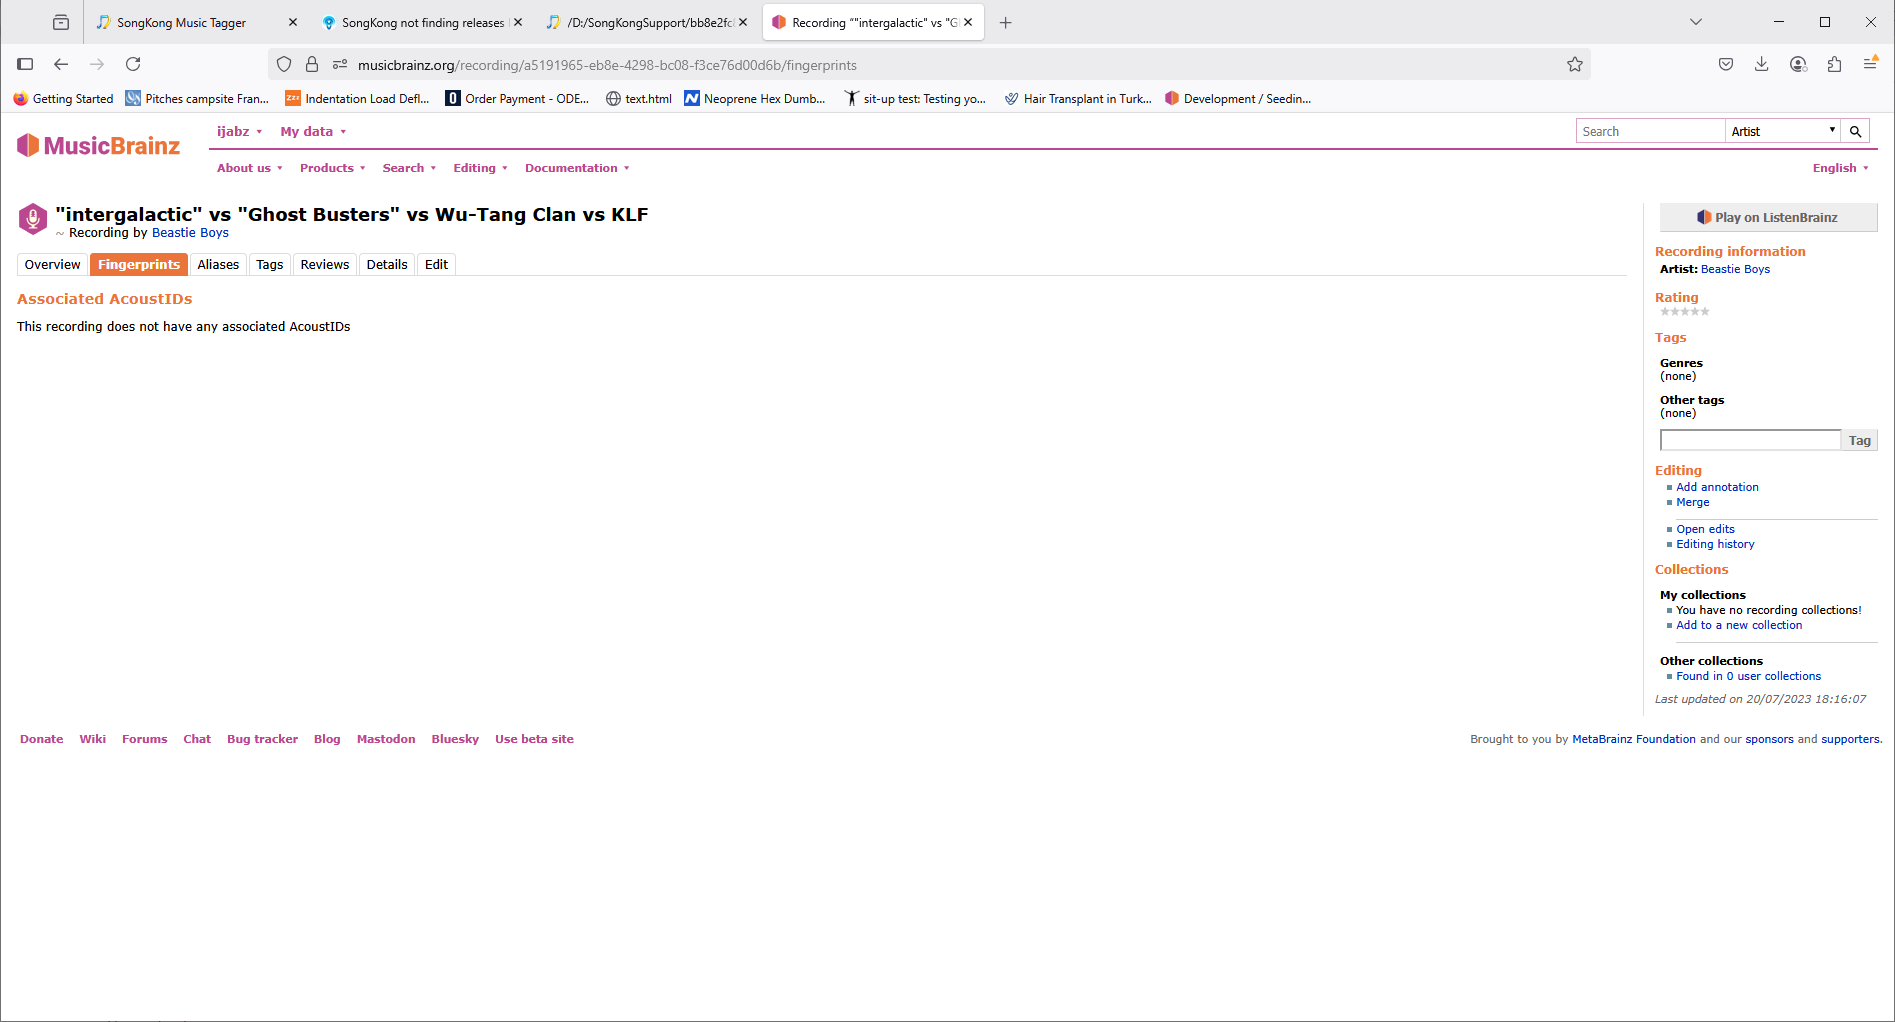Expand the My data menu
Viewport: 1895px width, 1022px height.
[313, 131]
